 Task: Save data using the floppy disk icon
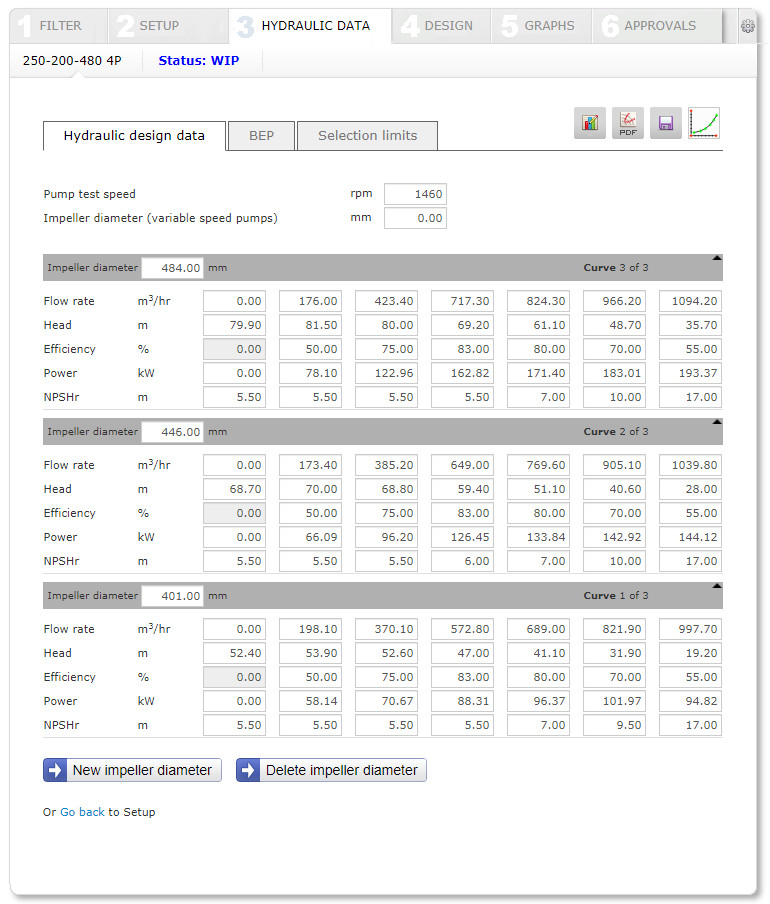click(x=666, y=123)
